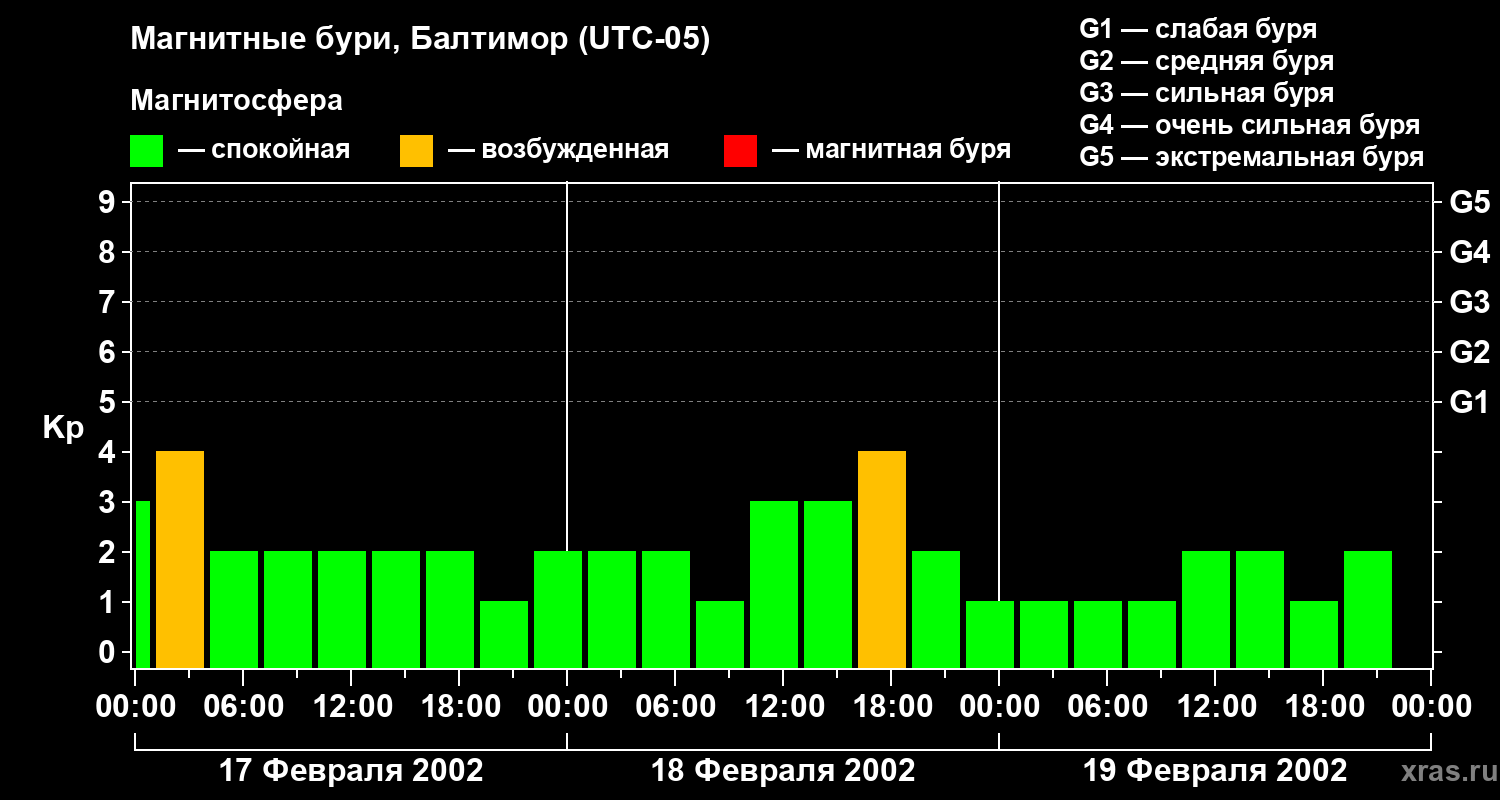Viewport: 1500px width, 800px height.
Task: Click '18:00' time label under 19 Февраля
Action: coord(1323,707)
